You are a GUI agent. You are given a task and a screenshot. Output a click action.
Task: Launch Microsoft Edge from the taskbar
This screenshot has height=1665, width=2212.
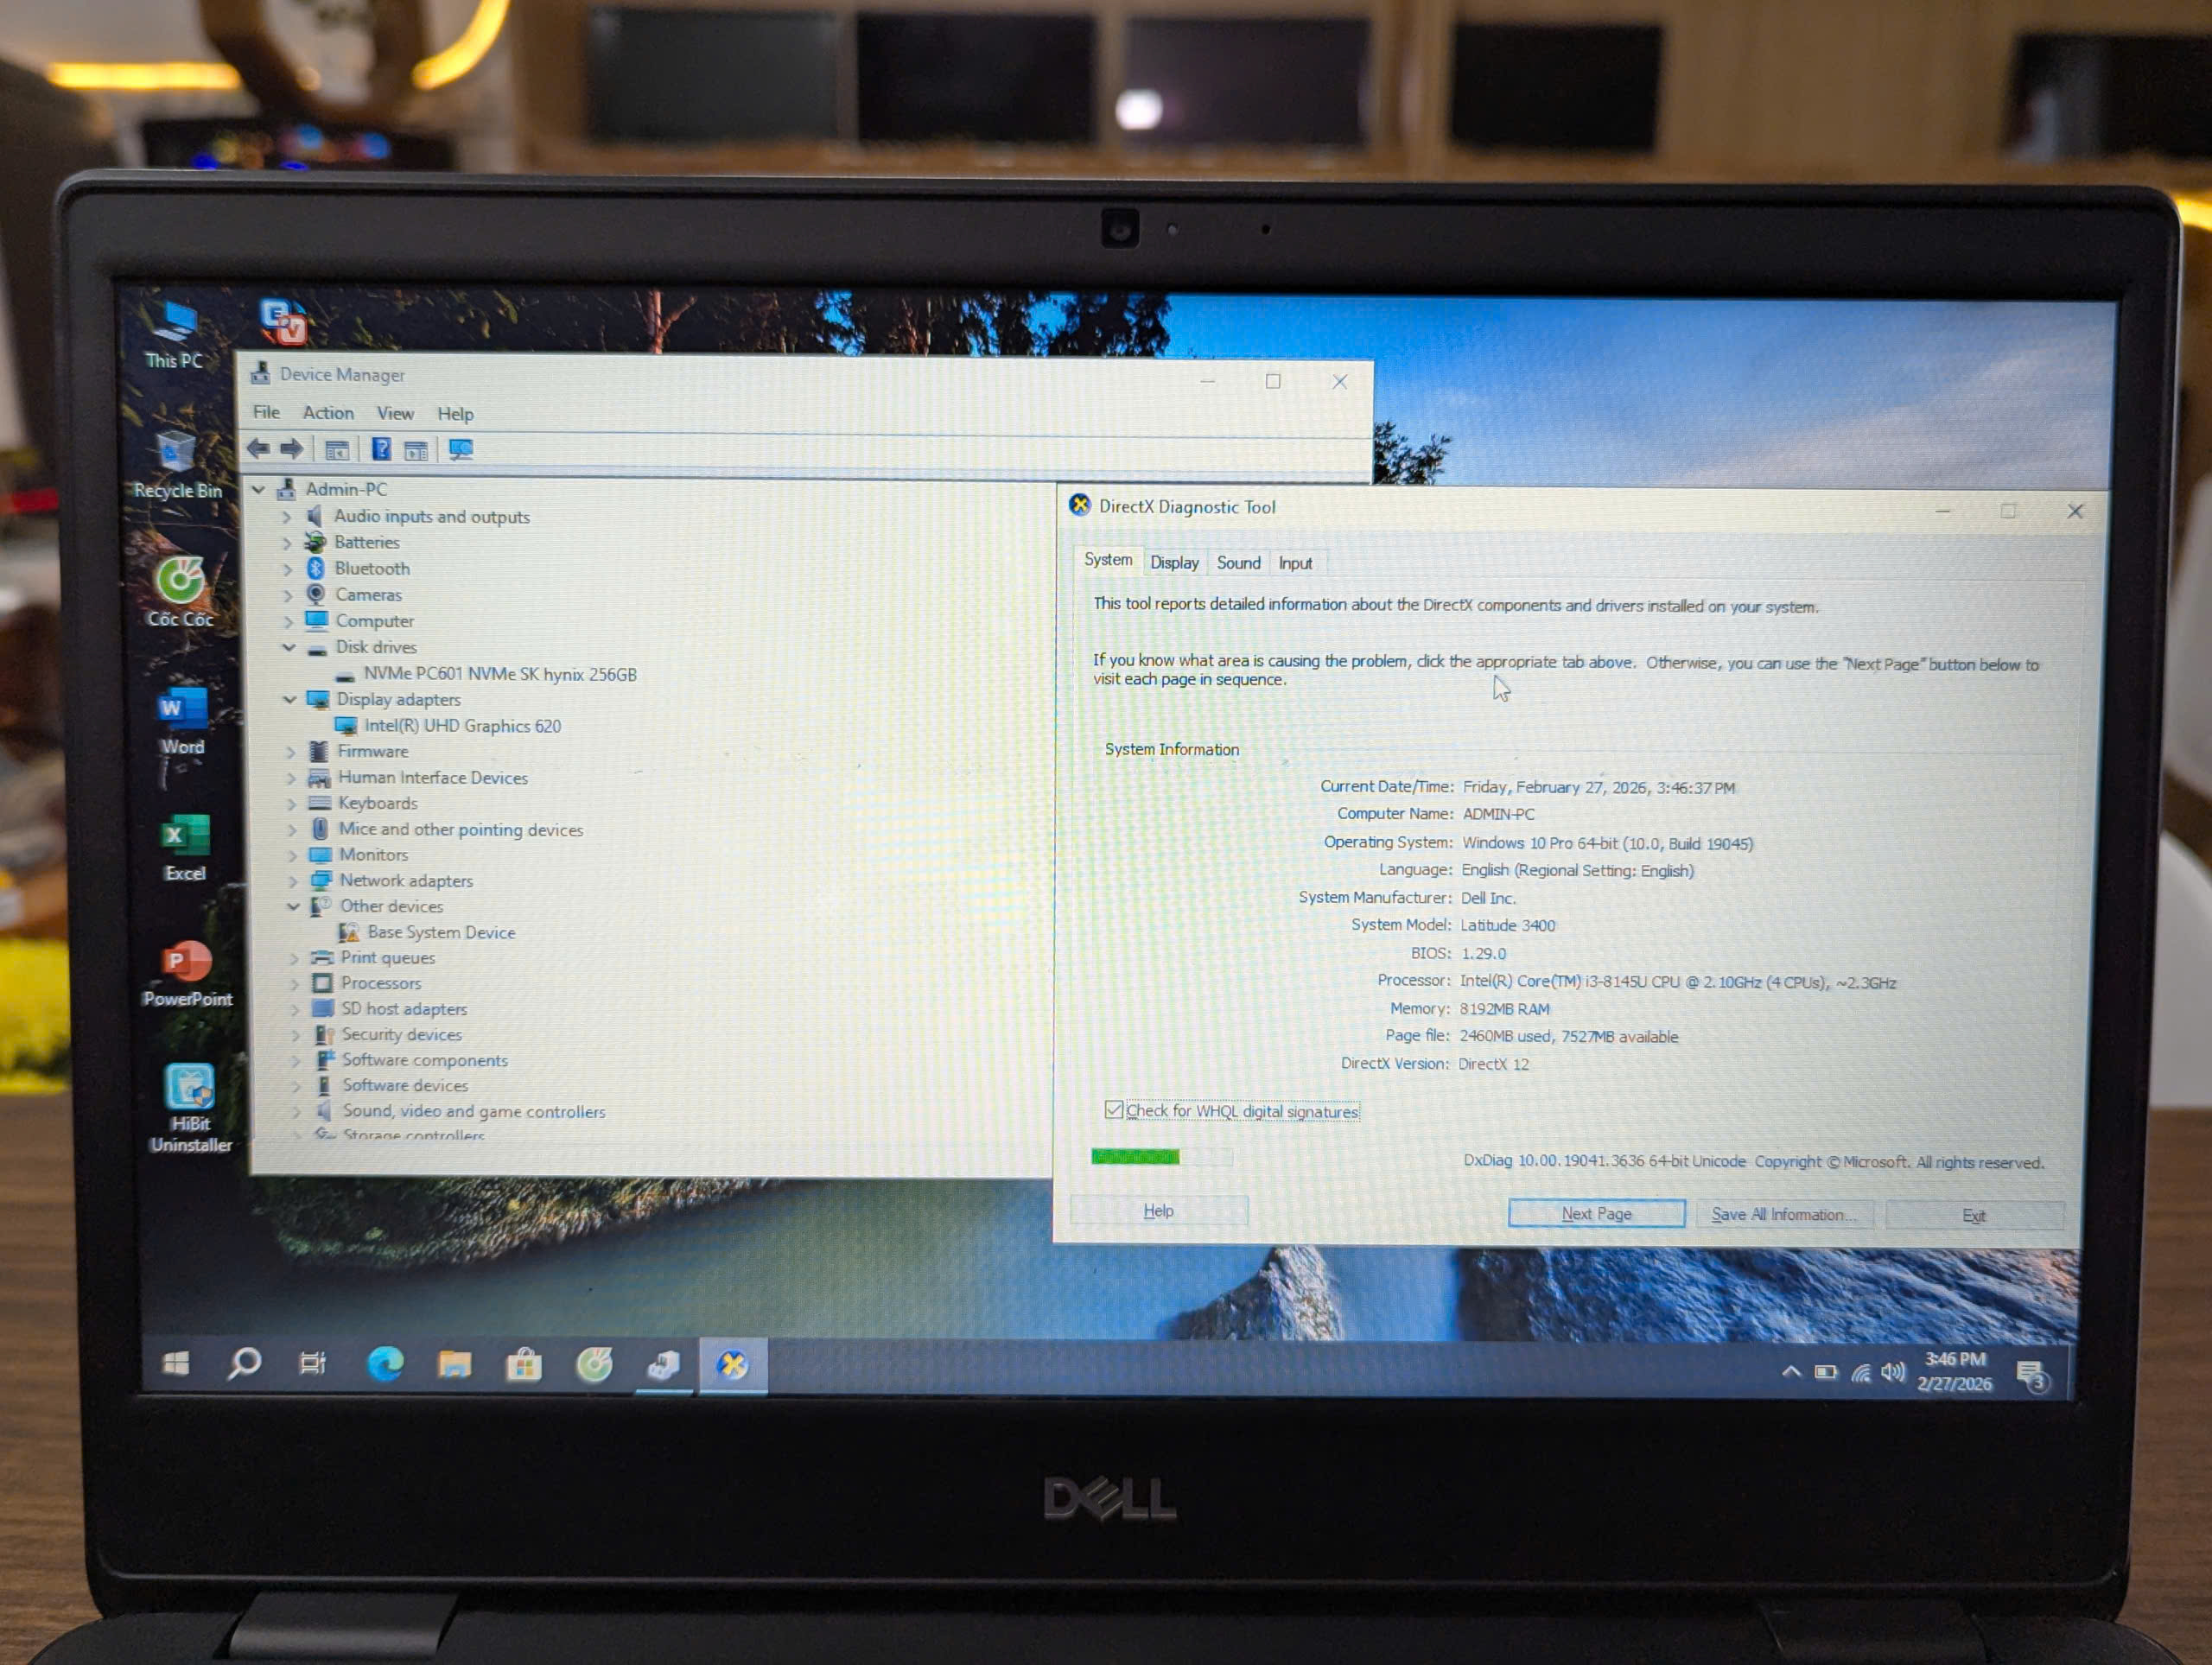coord(385,1363)
